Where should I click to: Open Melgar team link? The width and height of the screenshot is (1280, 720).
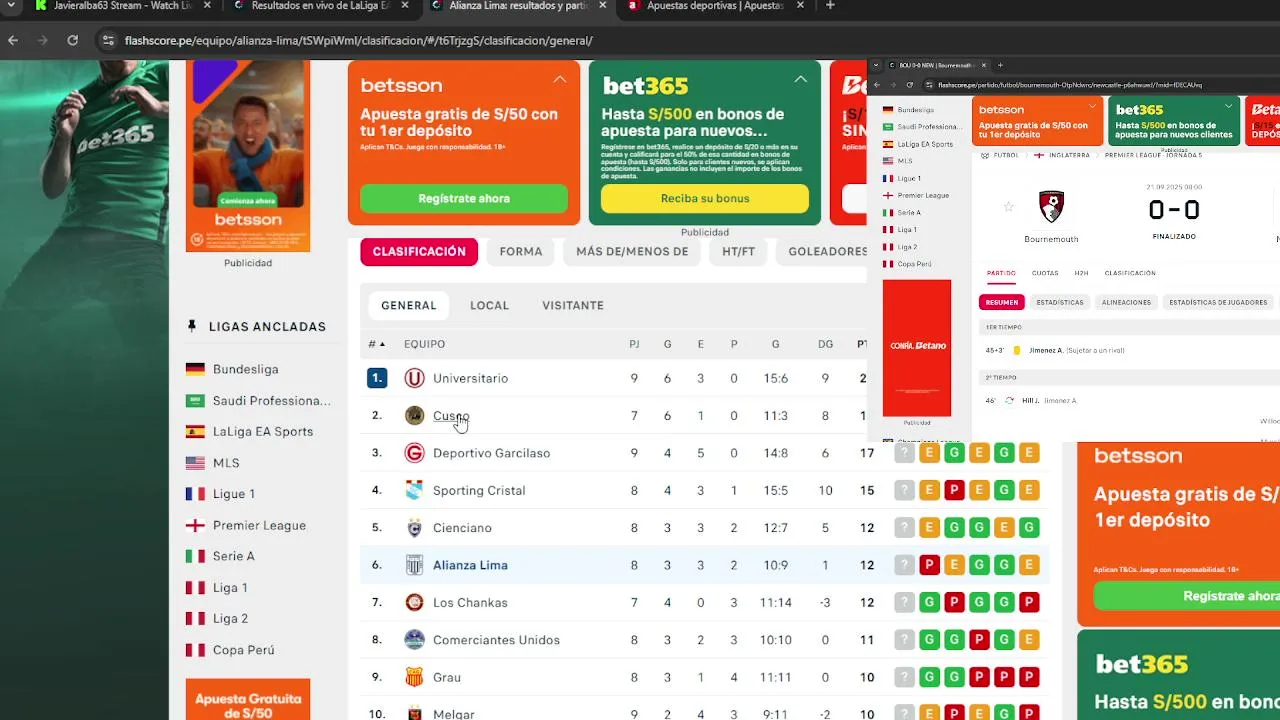(454, 714)
